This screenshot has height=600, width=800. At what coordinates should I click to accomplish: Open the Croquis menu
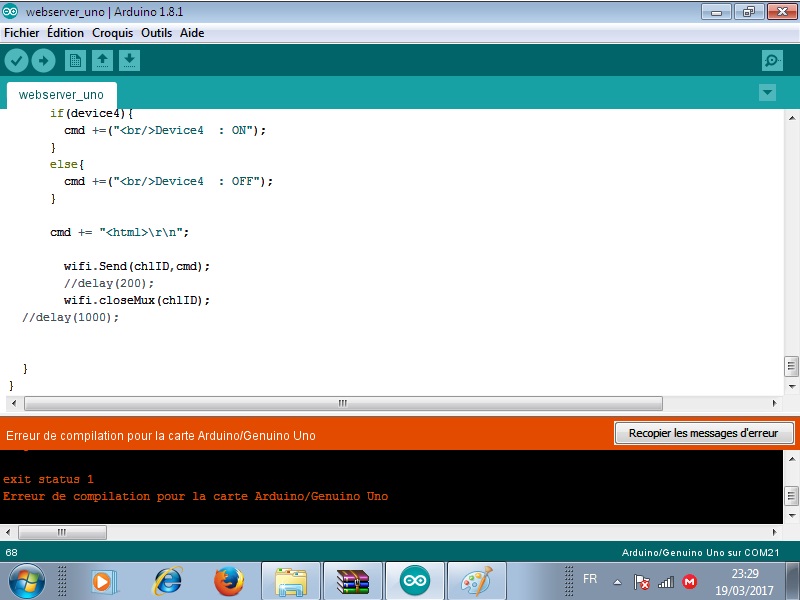coord(112,33)
